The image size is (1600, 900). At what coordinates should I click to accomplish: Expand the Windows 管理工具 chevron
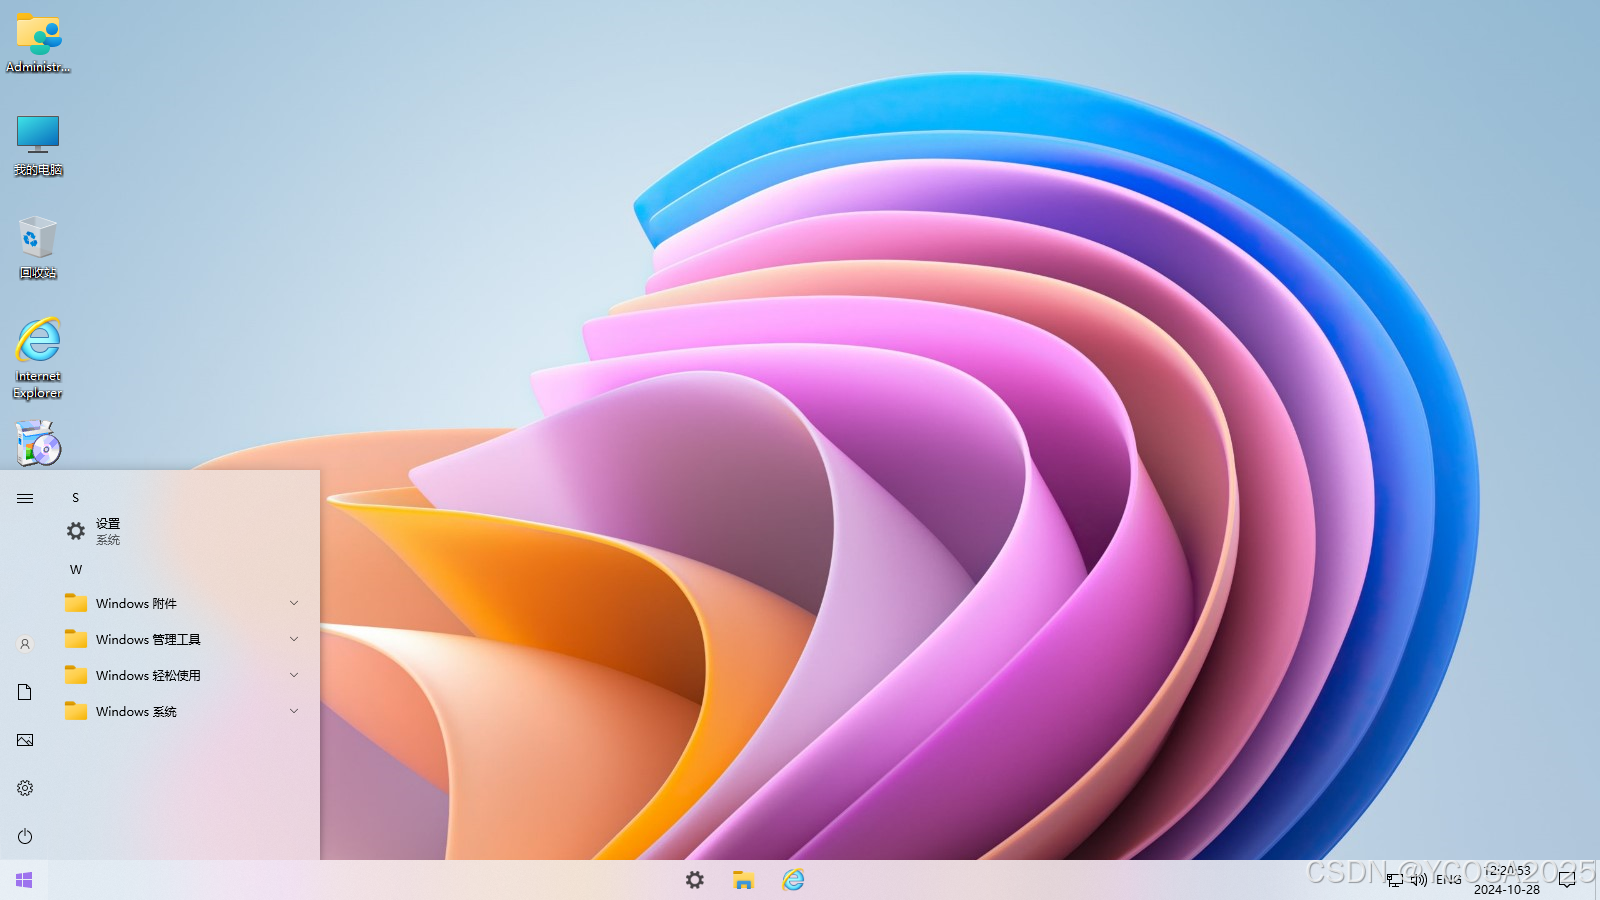click(294, 639)
